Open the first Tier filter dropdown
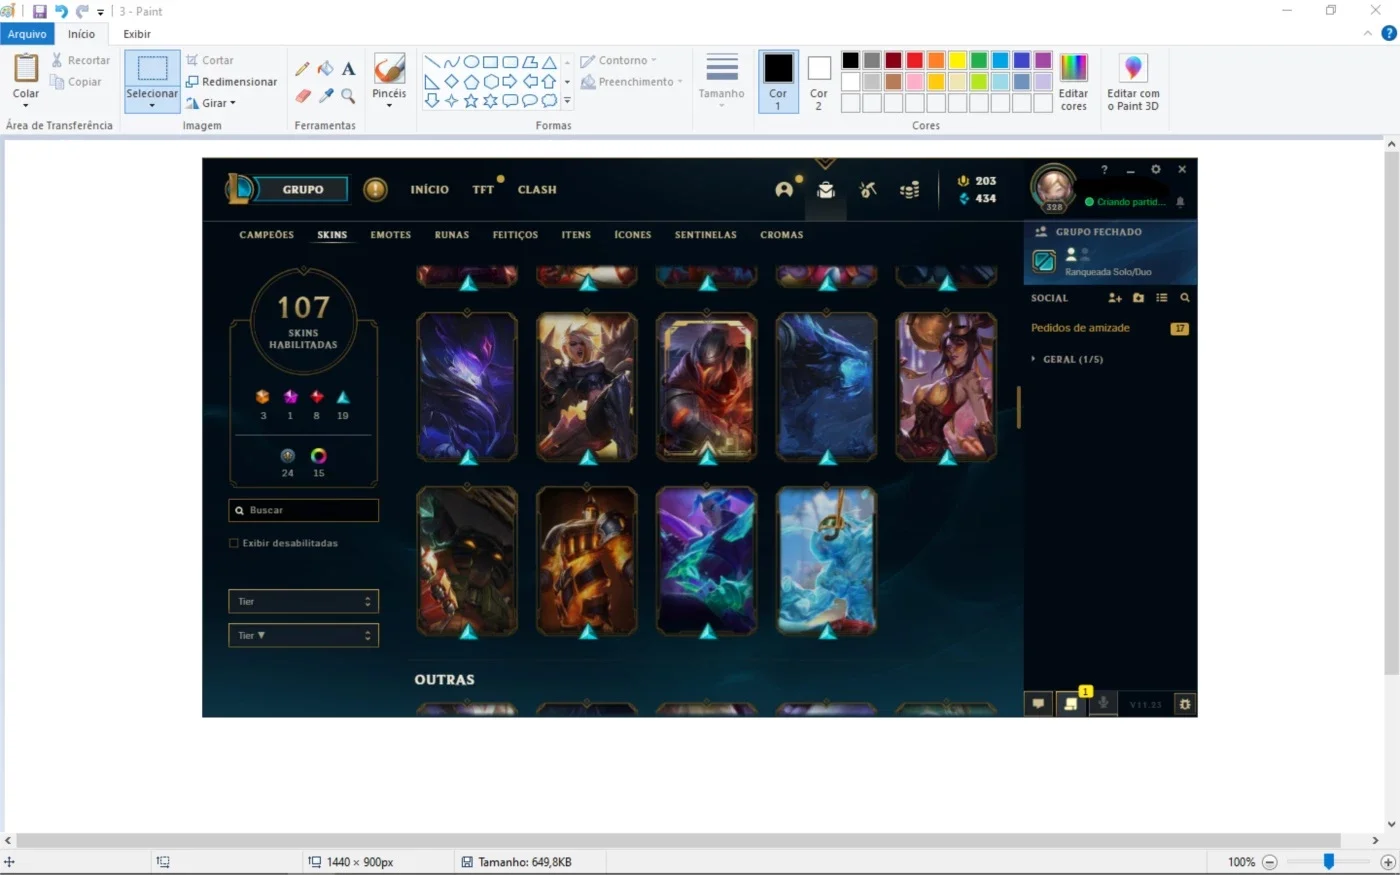1400x875 pixels. [303, 601]
